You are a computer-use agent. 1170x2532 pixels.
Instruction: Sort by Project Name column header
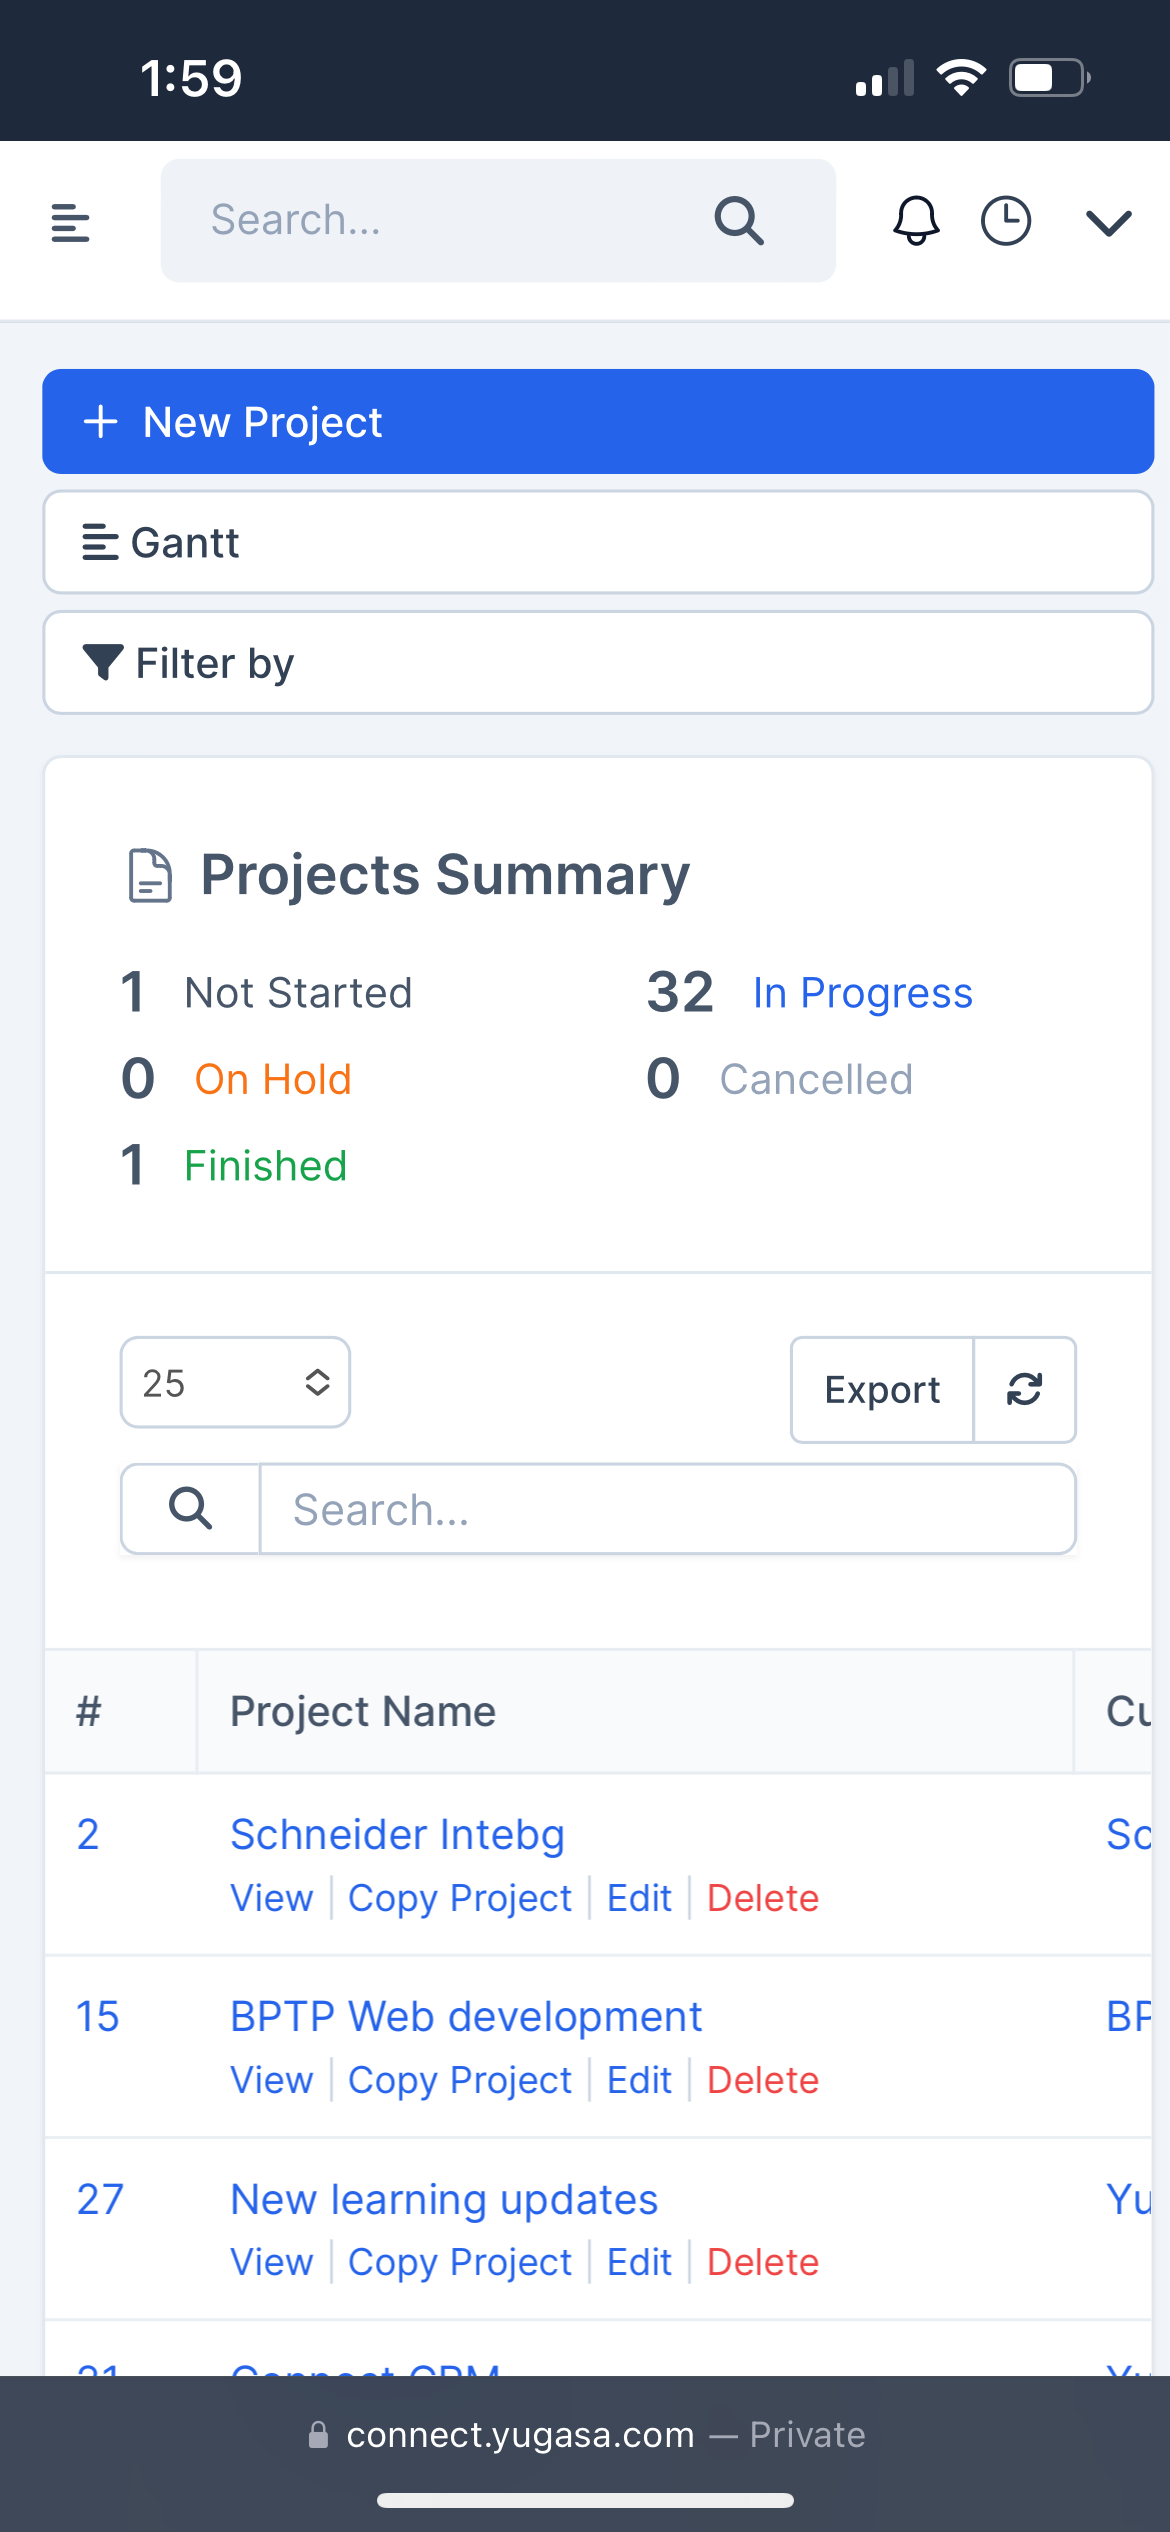coord(363,1712)
